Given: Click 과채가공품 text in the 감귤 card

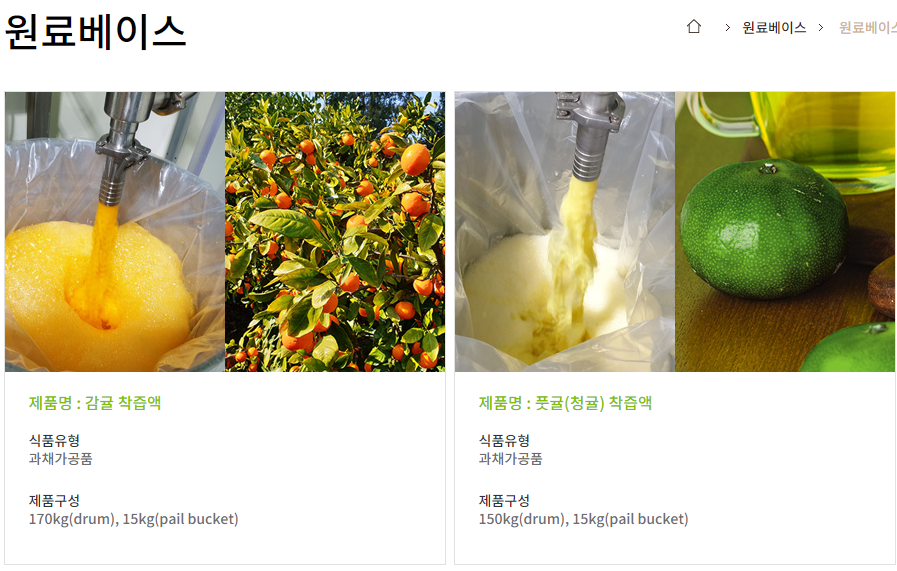Looking at the screenshot, I should 61,459.
